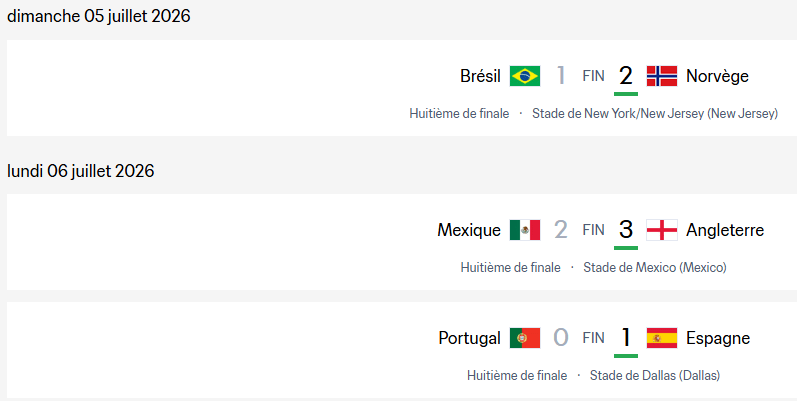Click Stade de Dallas (Dallas) venue text
The width and height of the screenshot is (797, 401).
655,376
